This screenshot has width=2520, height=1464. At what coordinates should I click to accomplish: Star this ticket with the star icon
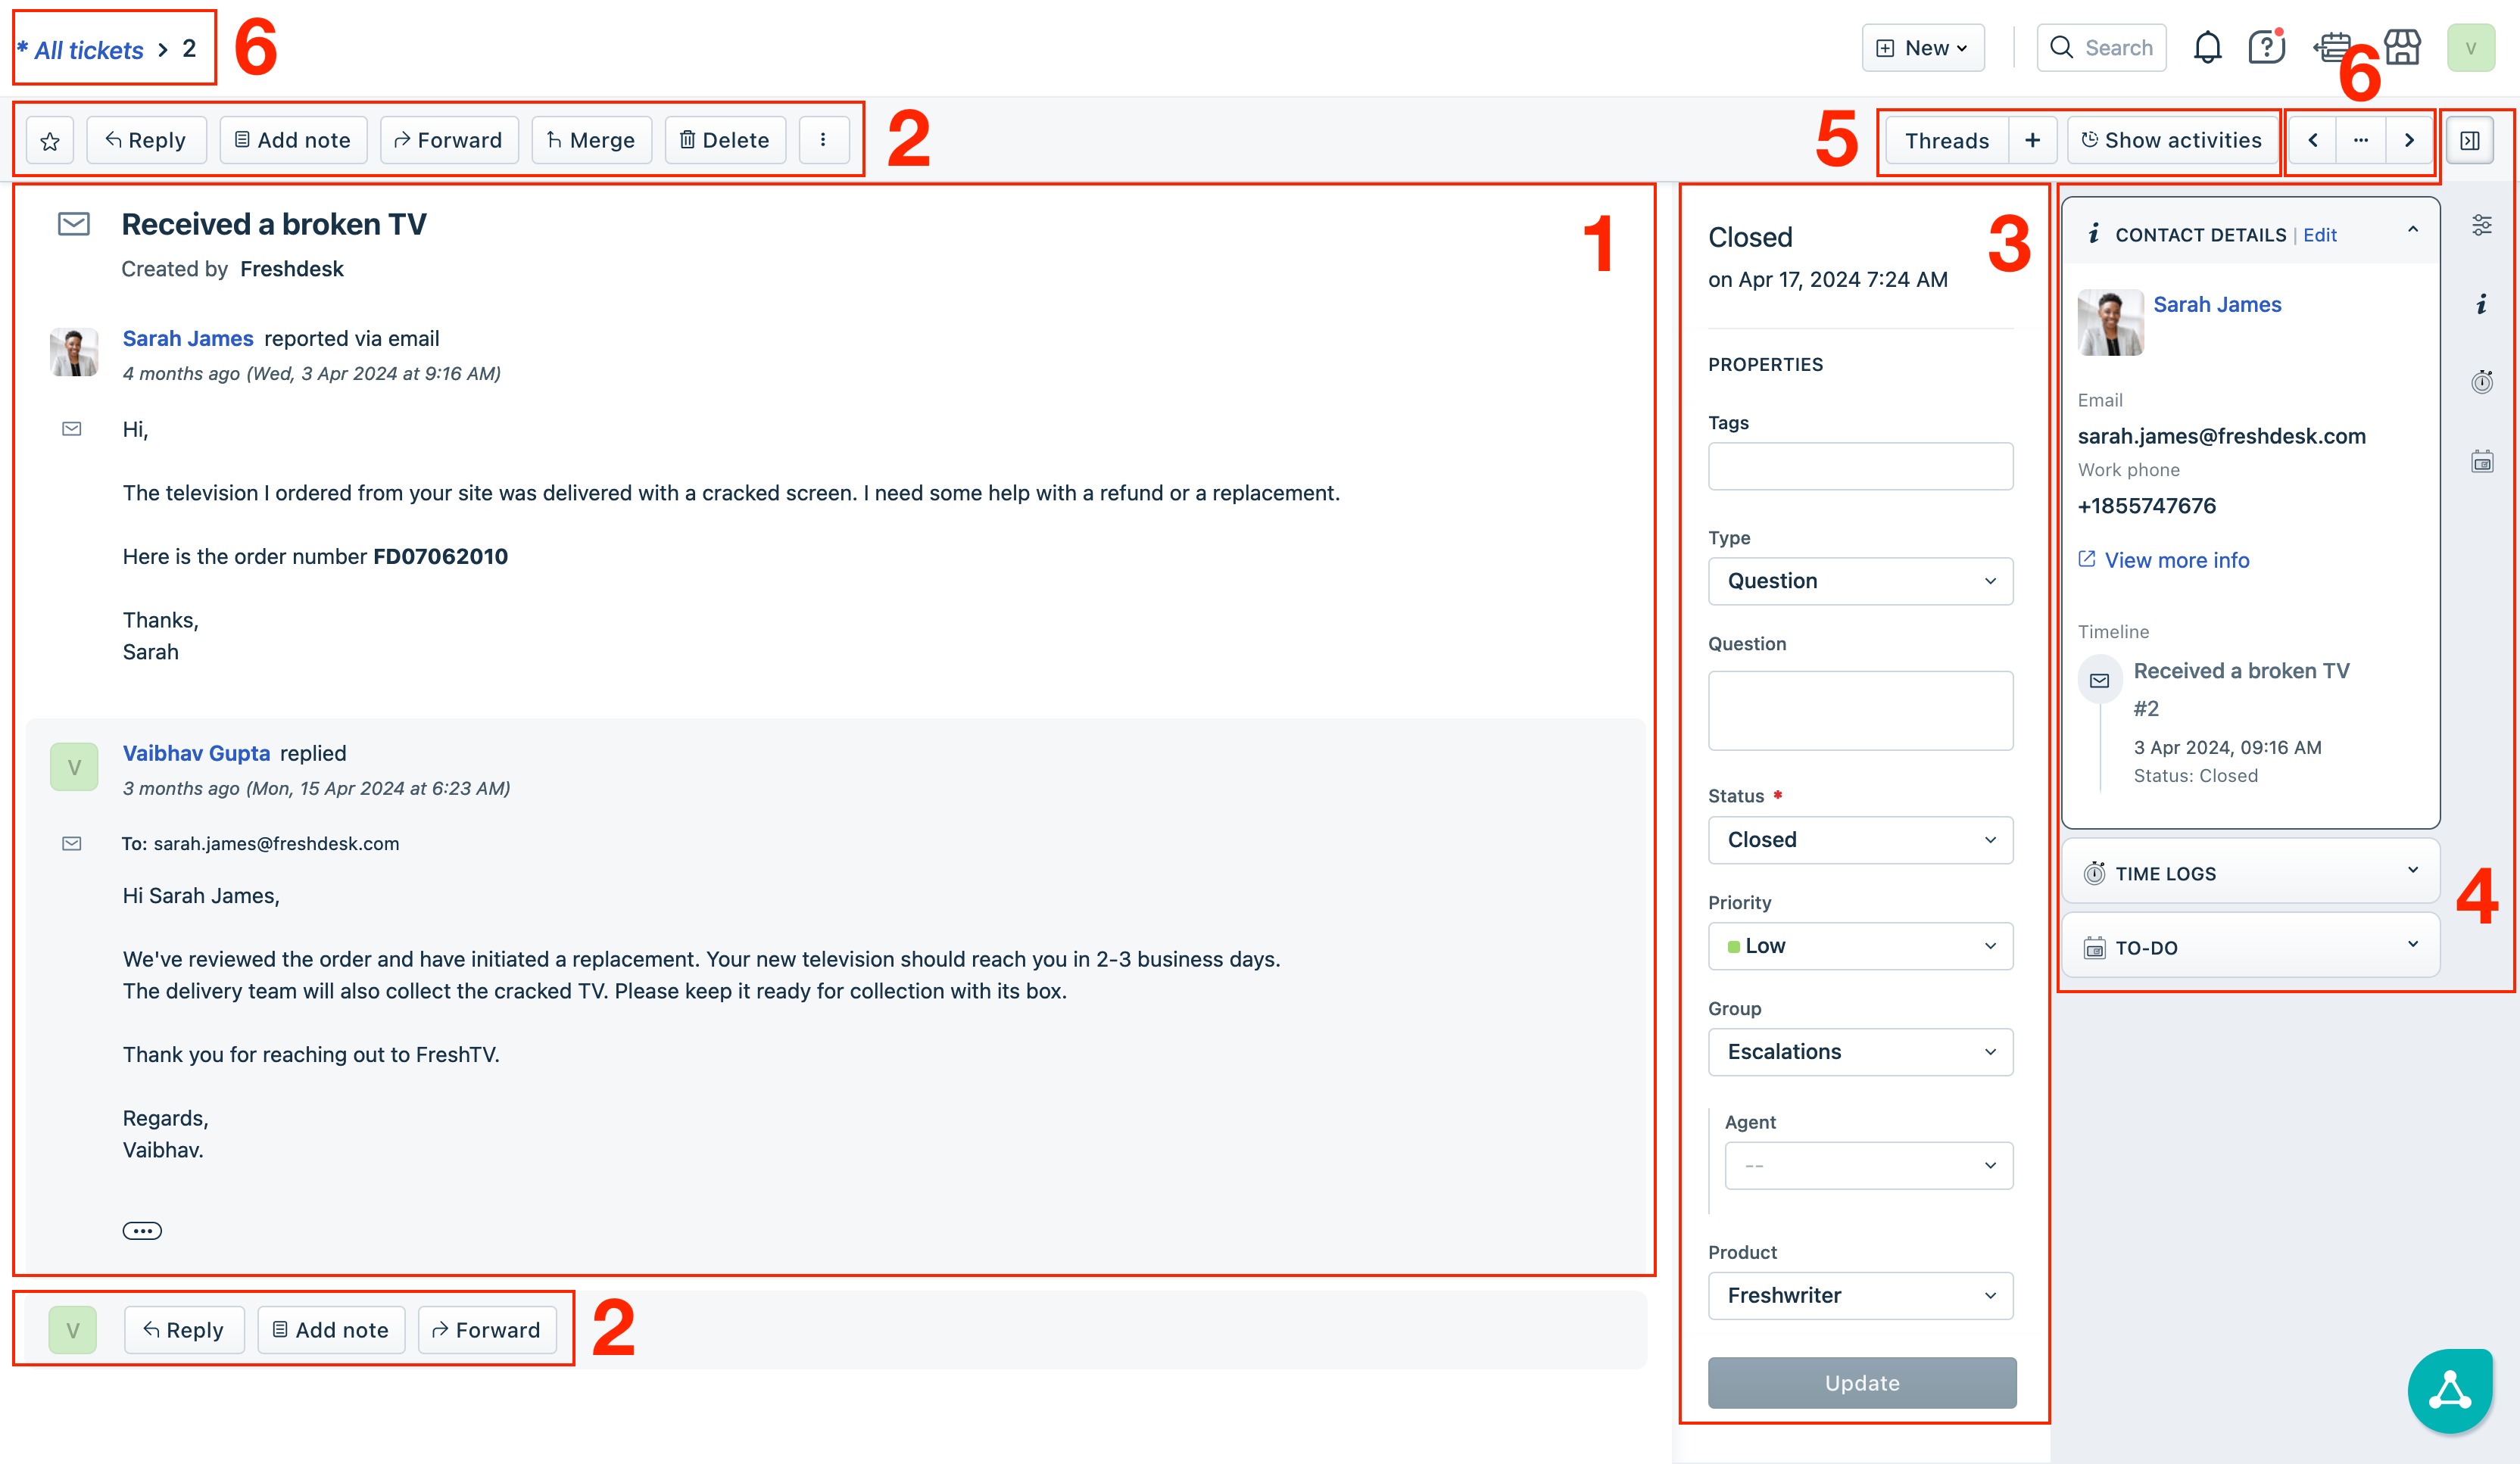click(x=50, y=141)
